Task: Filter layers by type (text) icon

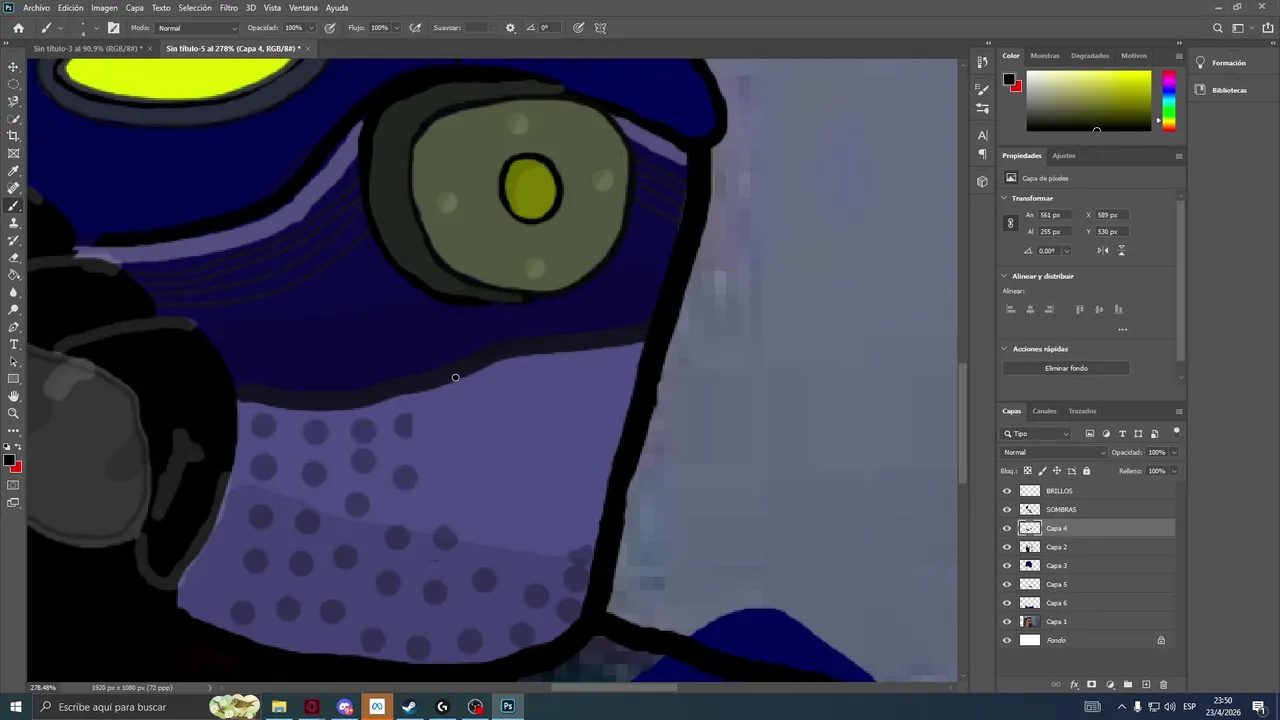Action: click(1122, 434)
